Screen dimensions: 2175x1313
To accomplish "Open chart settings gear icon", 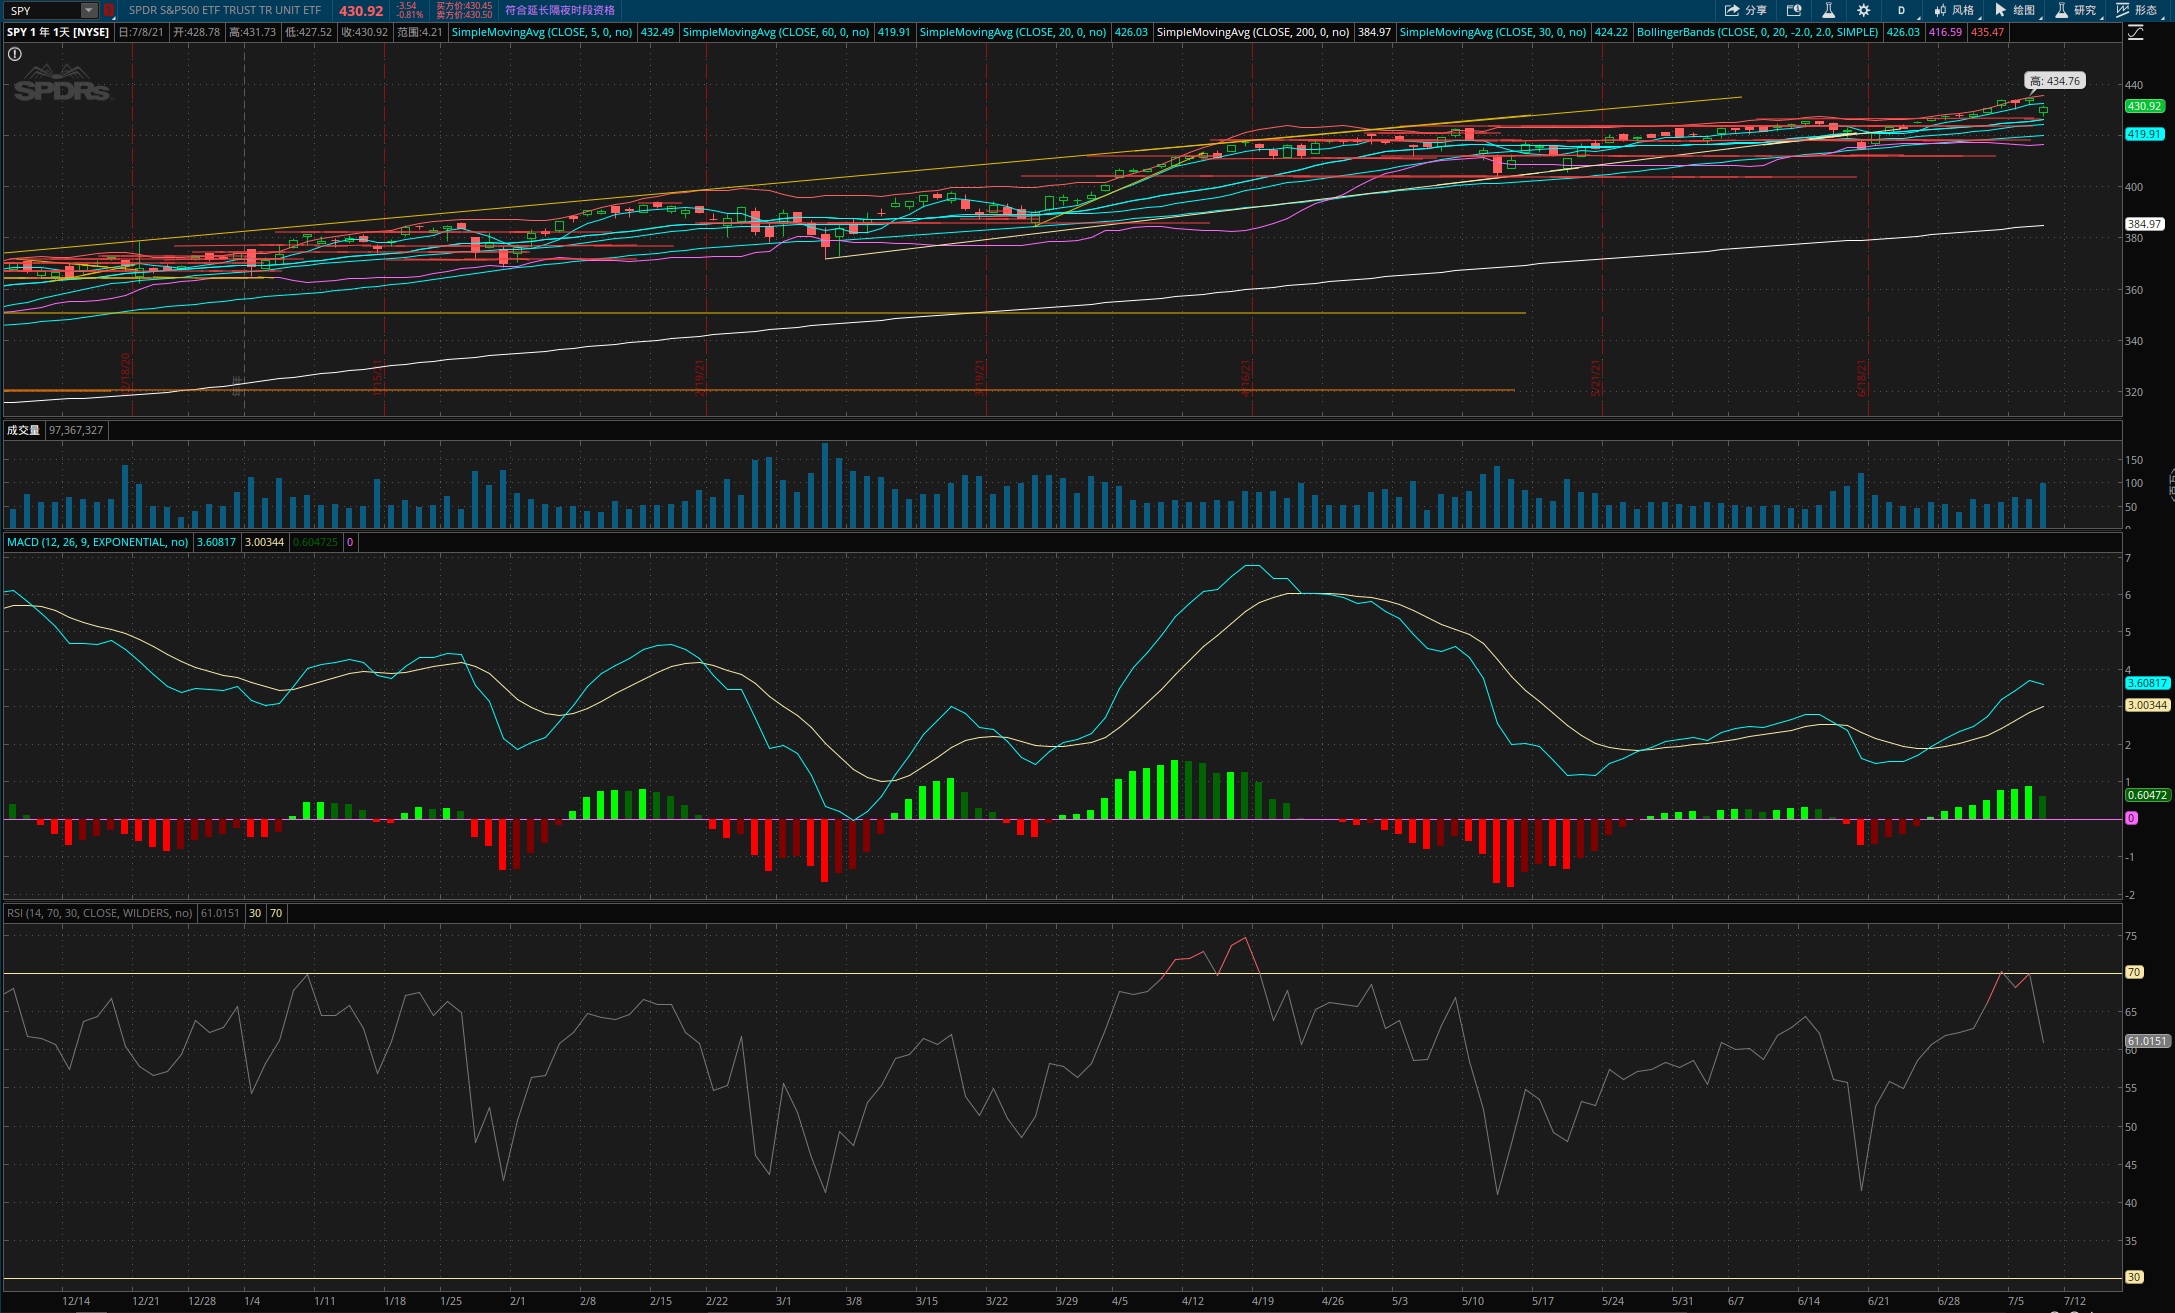I will pyautogui.click(x=1863, y=10).
